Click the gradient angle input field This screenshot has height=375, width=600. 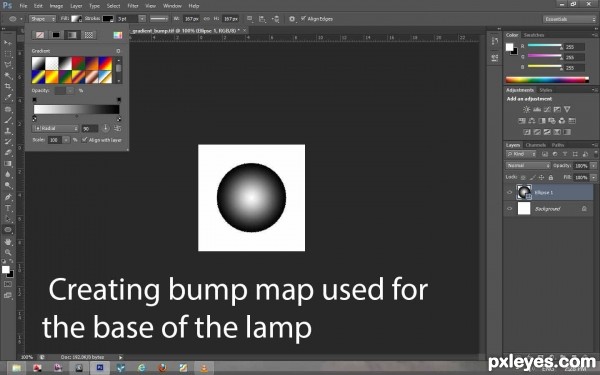[x=90, y=129]
